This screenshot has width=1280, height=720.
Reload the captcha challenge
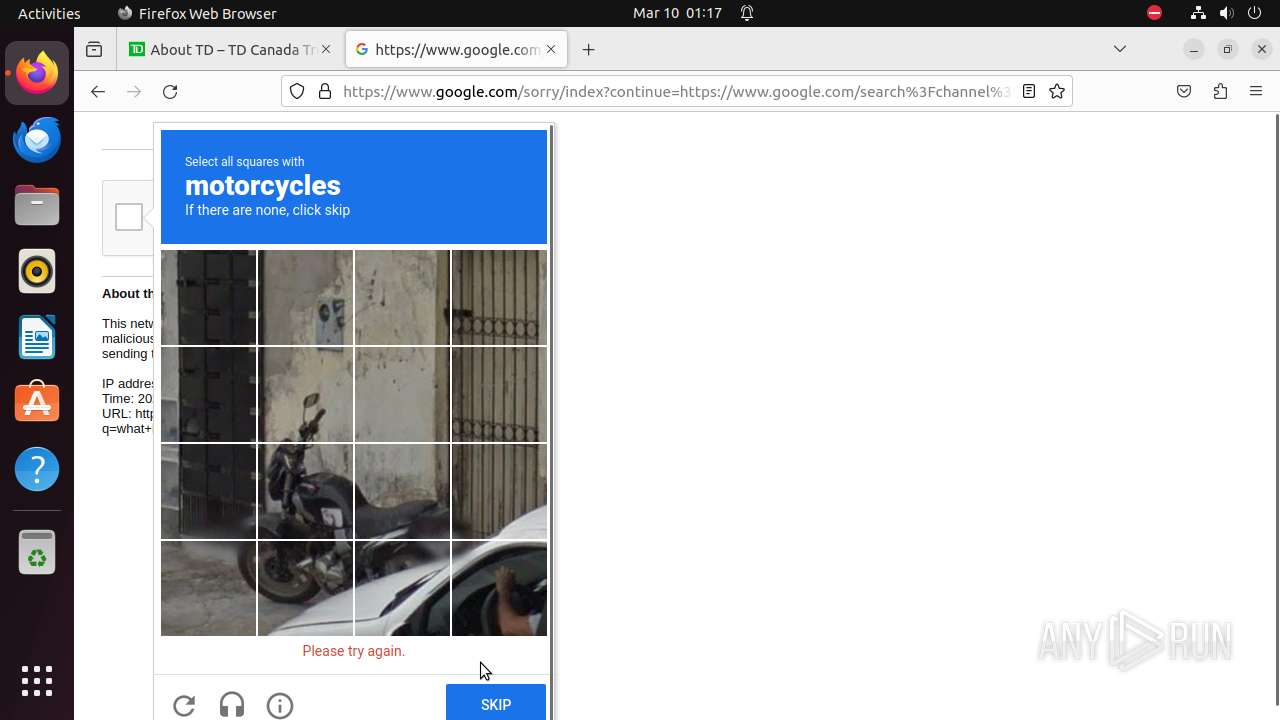coord(184,705)
